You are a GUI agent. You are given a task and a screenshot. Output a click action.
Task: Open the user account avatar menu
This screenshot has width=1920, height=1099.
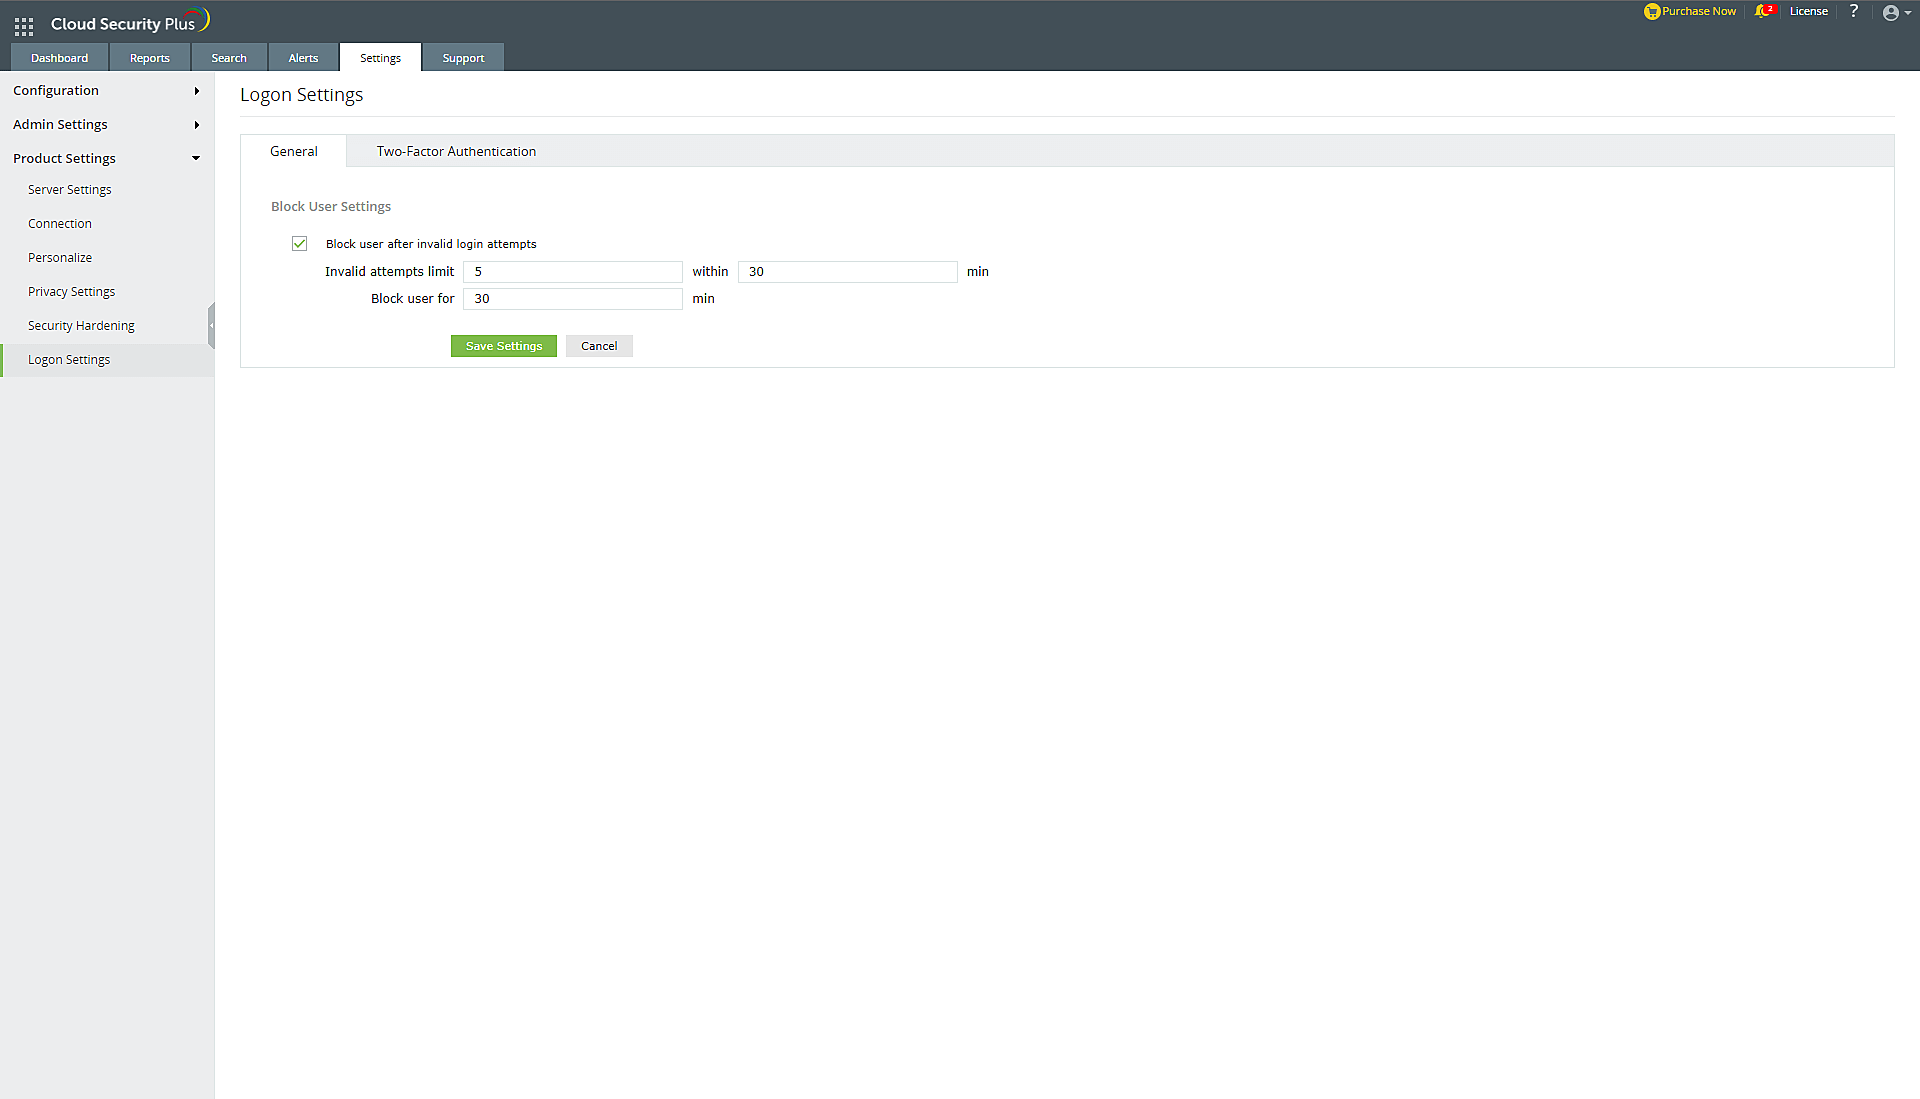coord(1891,13)
